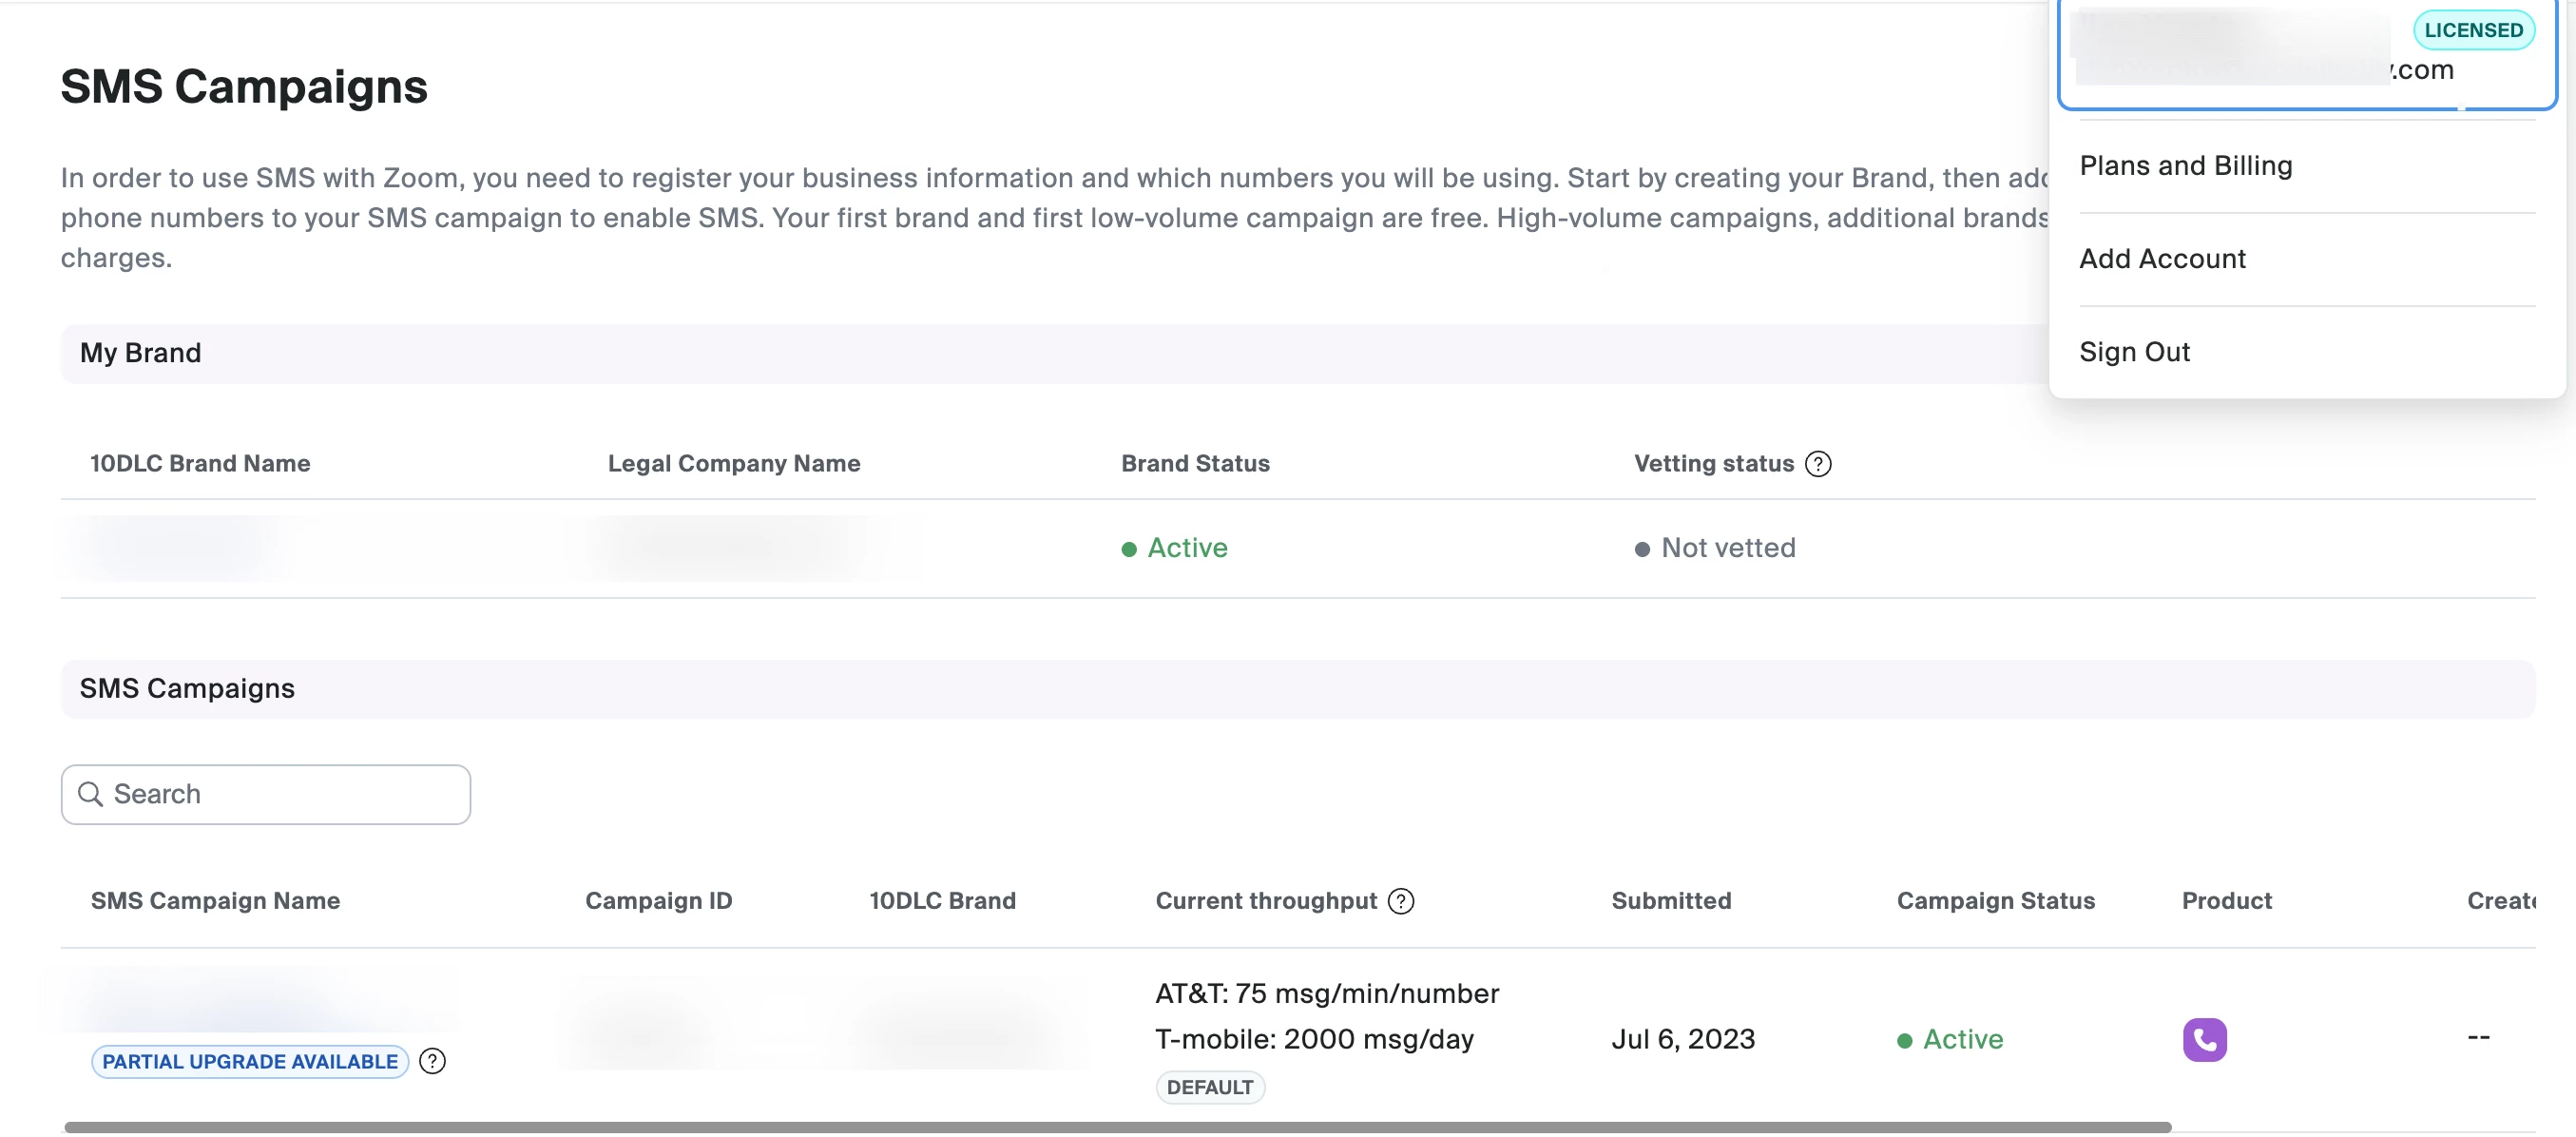Click help icon beside Partial Upgrade Available
This screenshot has width=2576, height=1137.
coord(432,1061)
